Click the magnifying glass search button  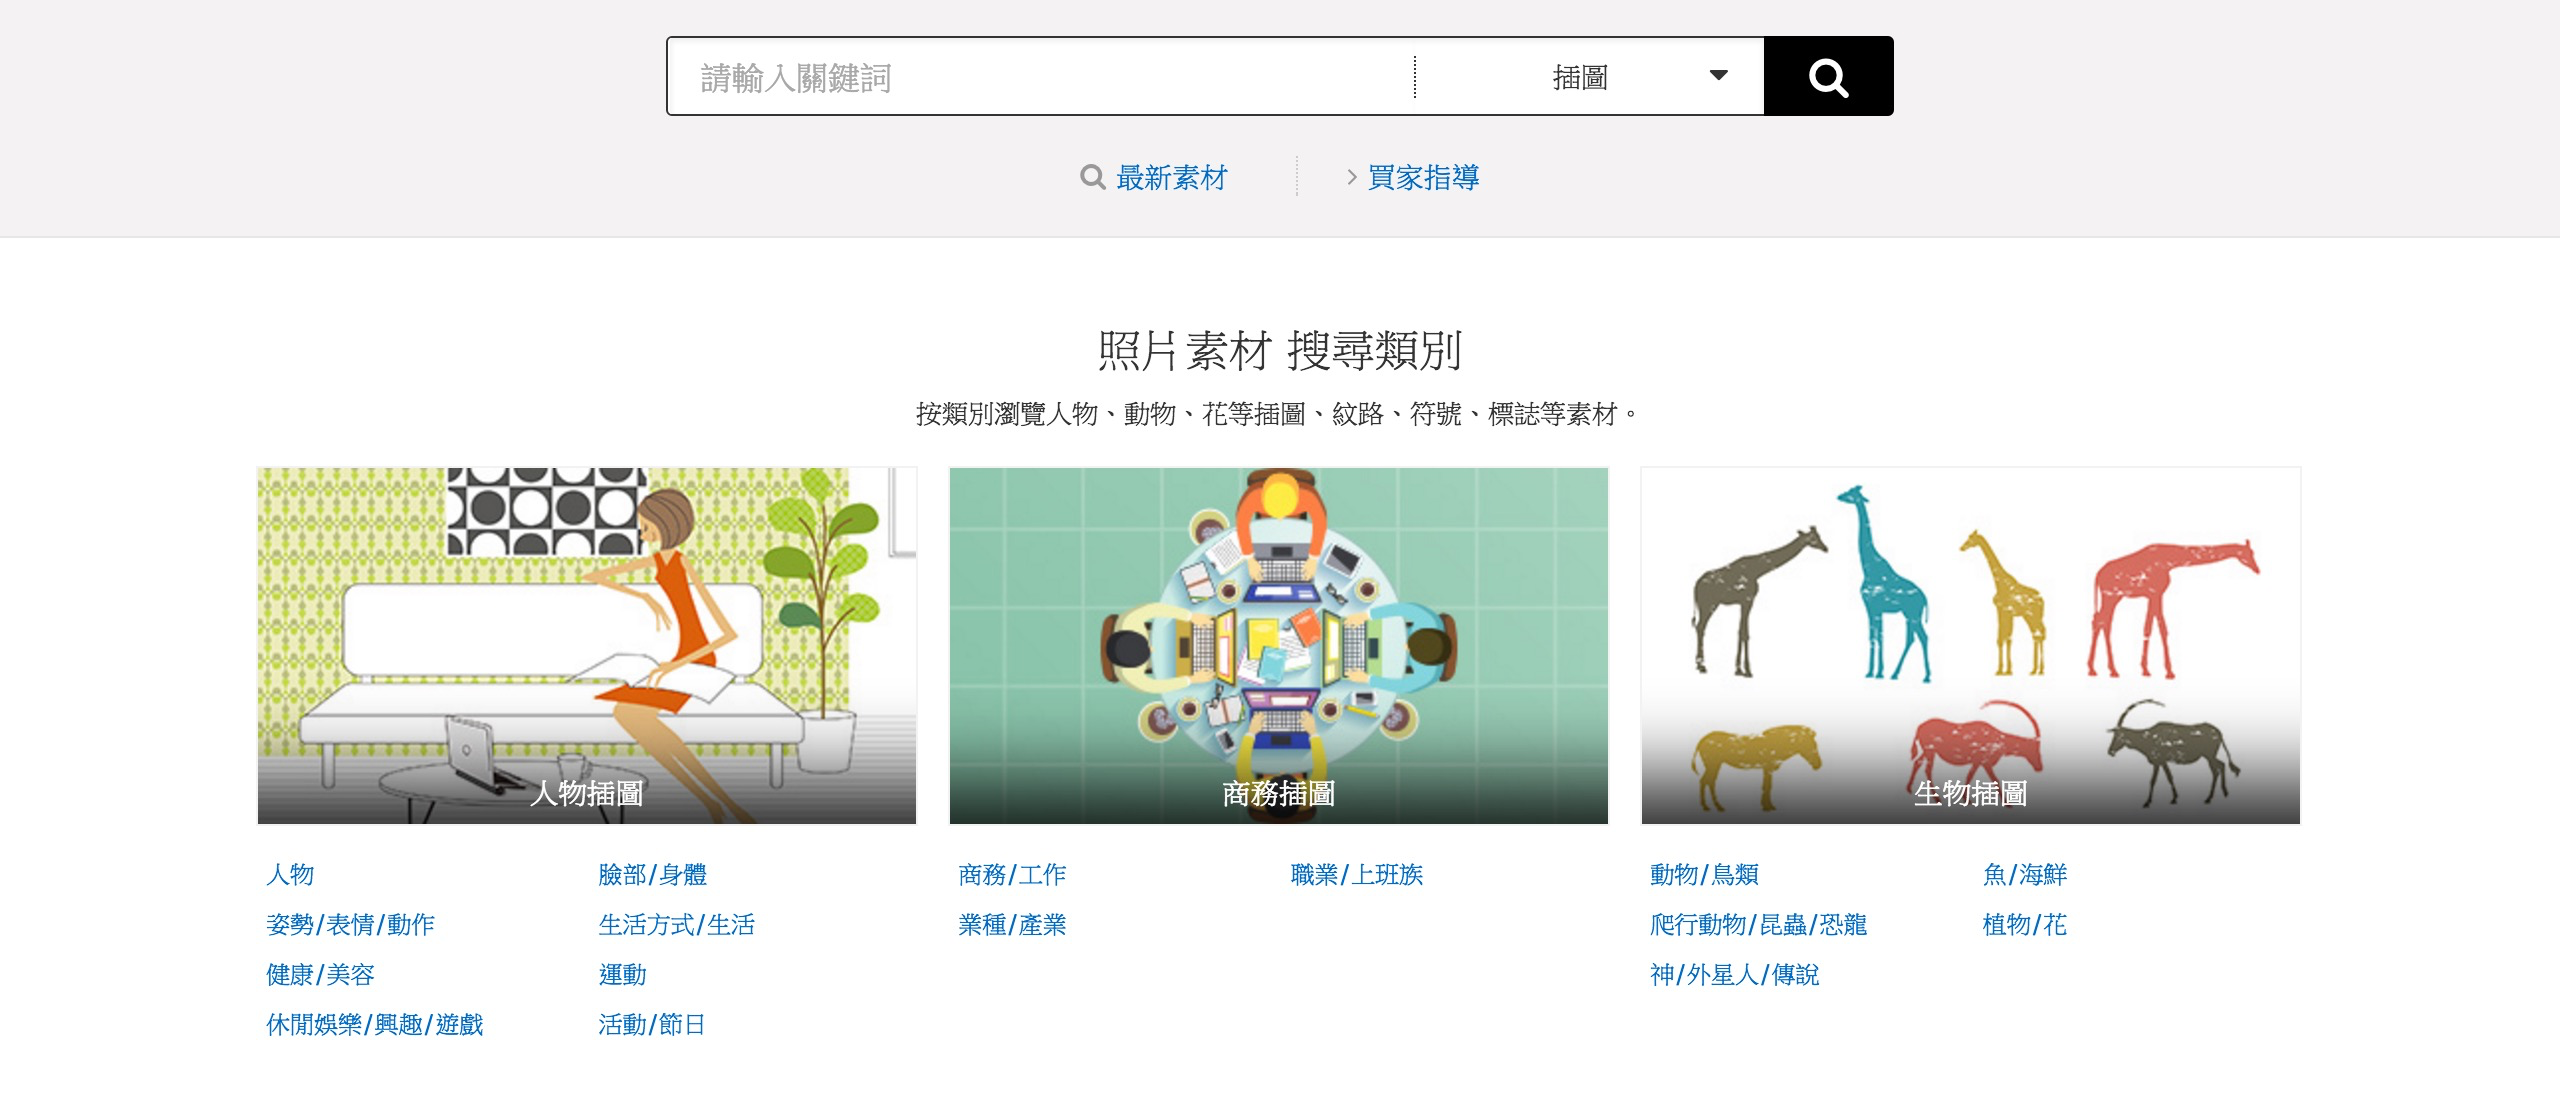coord(1828,75)
